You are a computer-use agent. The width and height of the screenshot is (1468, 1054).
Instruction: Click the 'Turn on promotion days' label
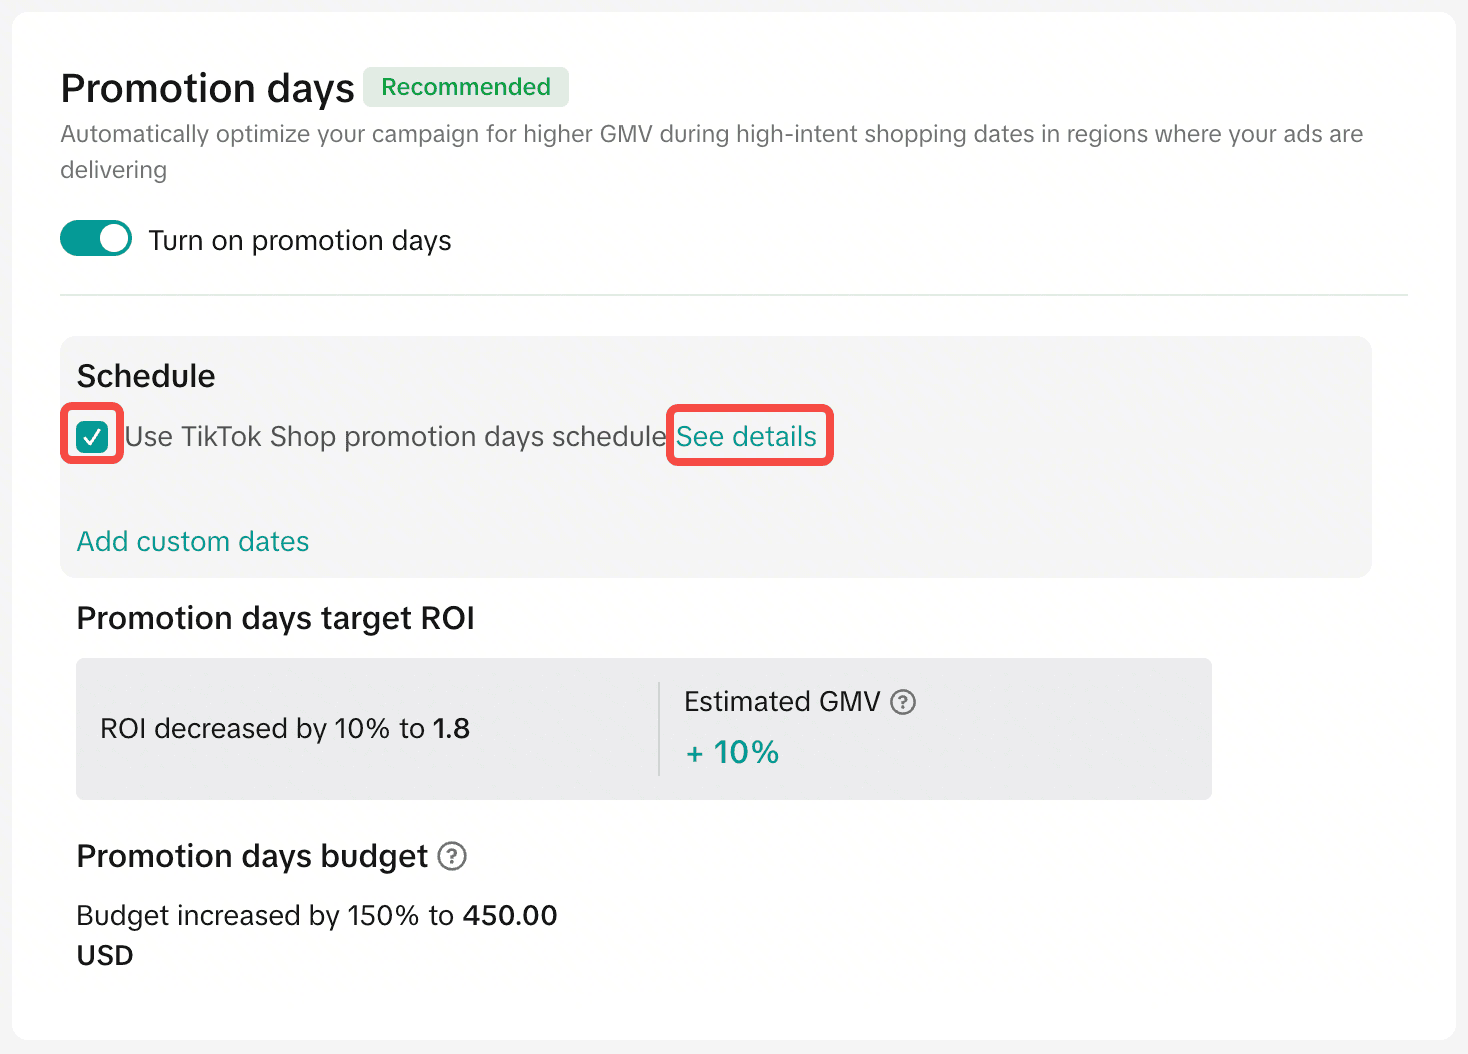tap(300, 240)
